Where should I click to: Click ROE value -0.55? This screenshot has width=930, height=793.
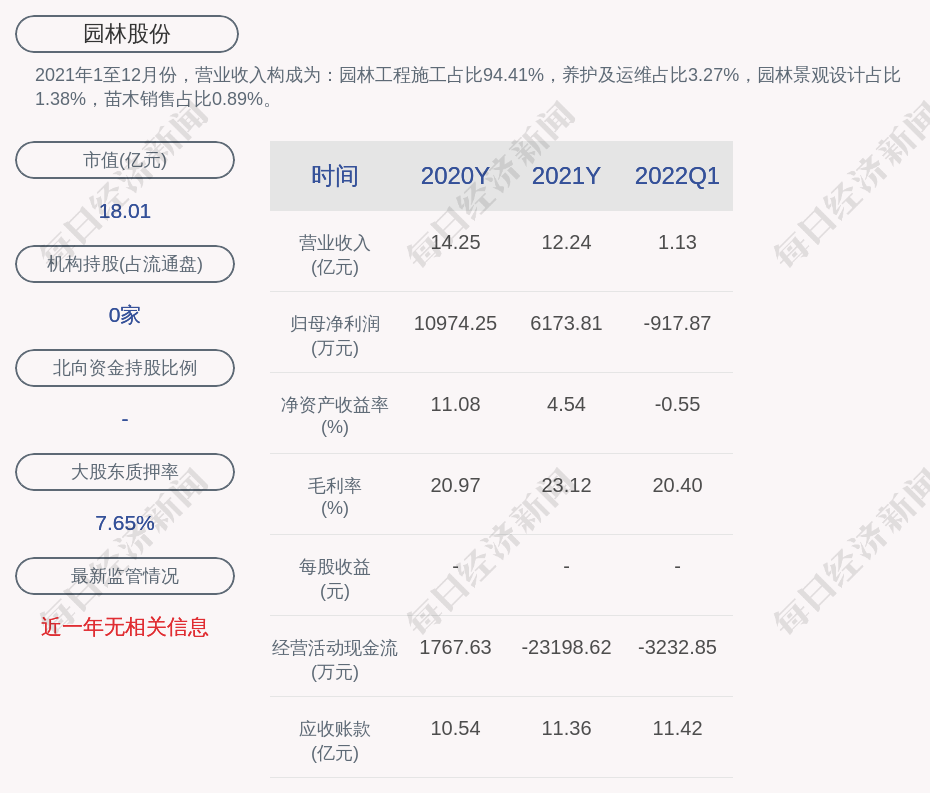click(x=677, y=405)
